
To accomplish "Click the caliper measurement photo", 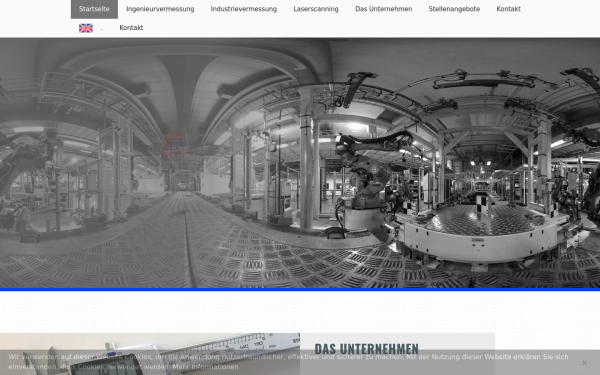I will 150,354.
